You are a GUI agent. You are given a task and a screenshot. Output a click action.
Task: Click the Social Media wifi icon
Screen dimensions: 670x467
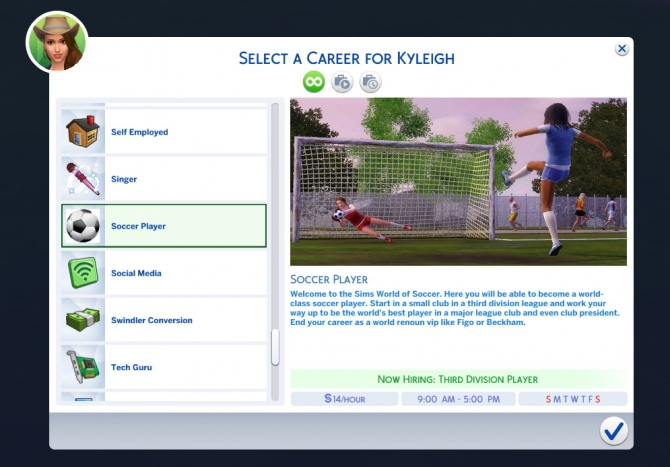pos(82,273)
